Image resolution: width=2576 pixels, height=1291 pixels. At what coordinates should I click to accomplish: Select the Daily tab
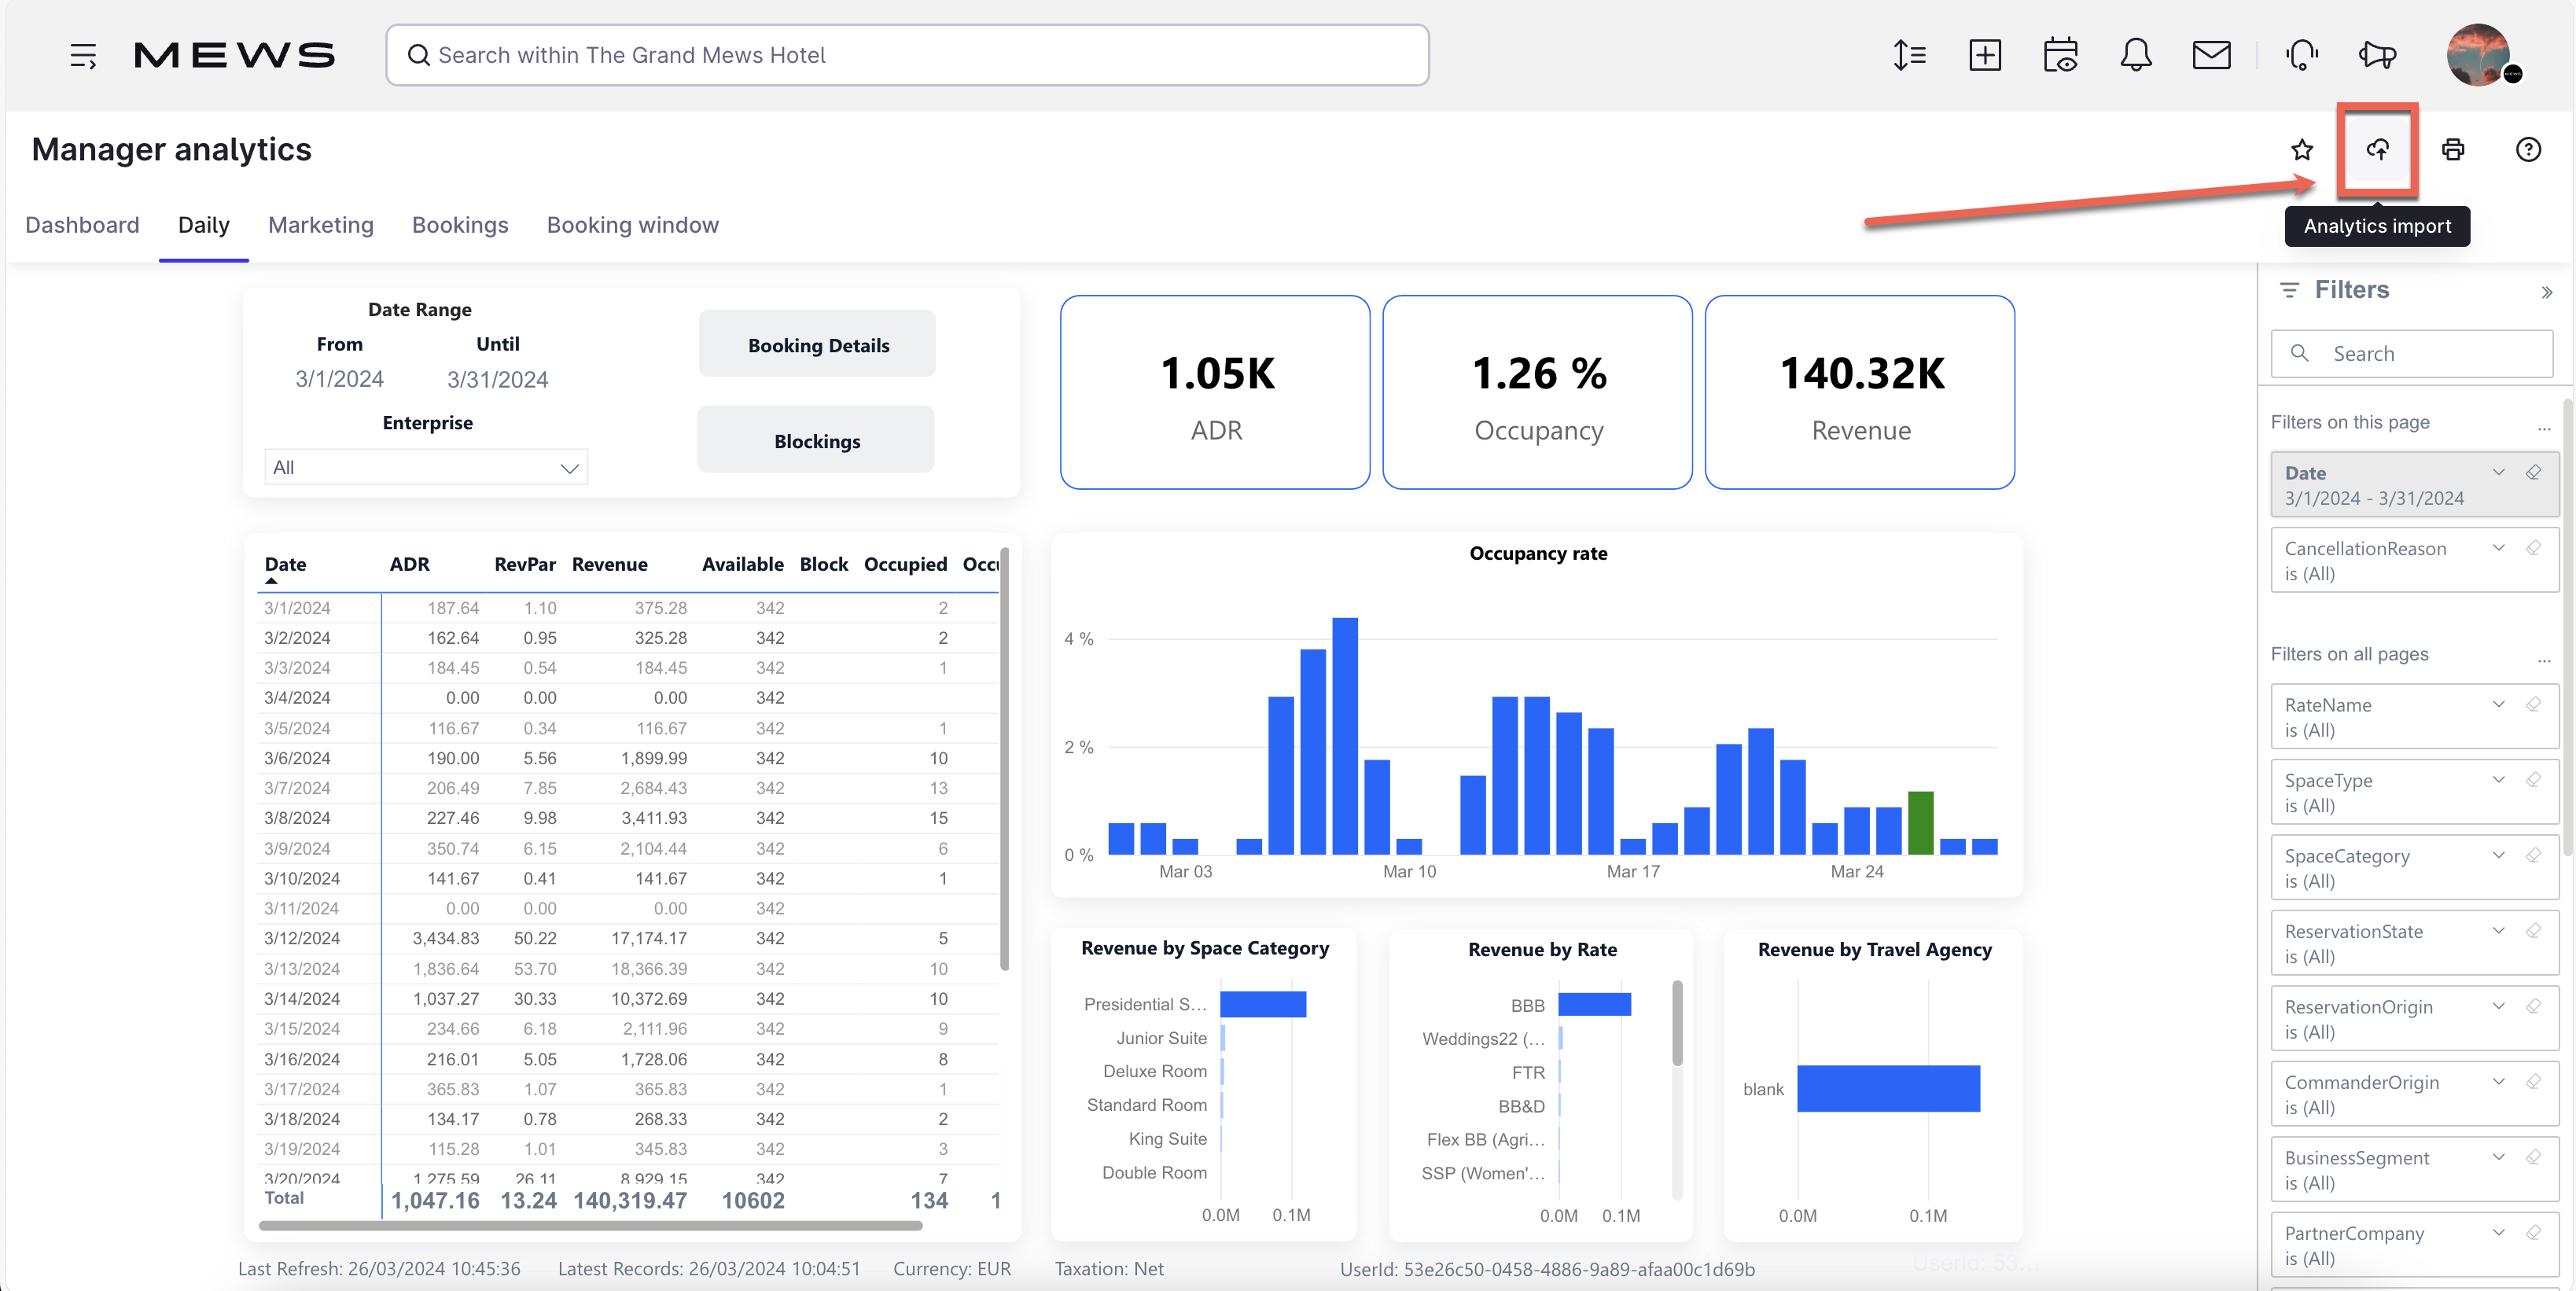(x=204, y=225)
